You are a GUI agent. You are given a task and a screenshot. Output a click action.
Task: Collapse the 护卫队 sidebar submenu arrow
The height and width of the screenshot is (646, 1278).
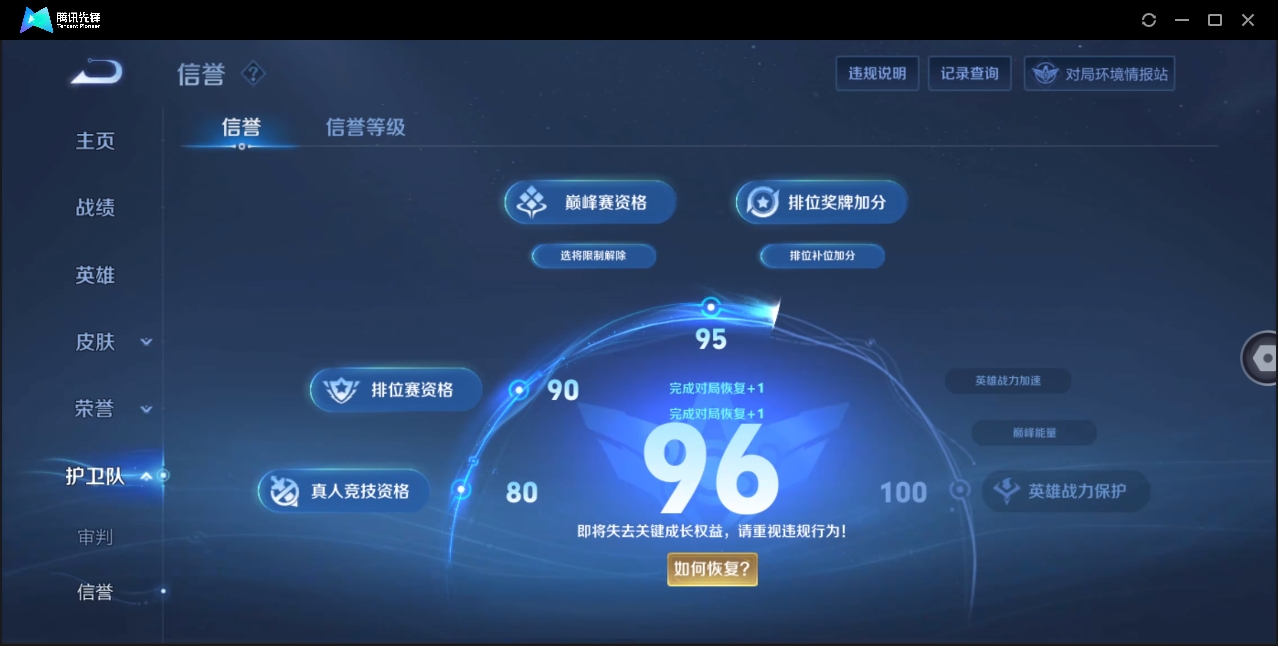[x=146, y=476]
